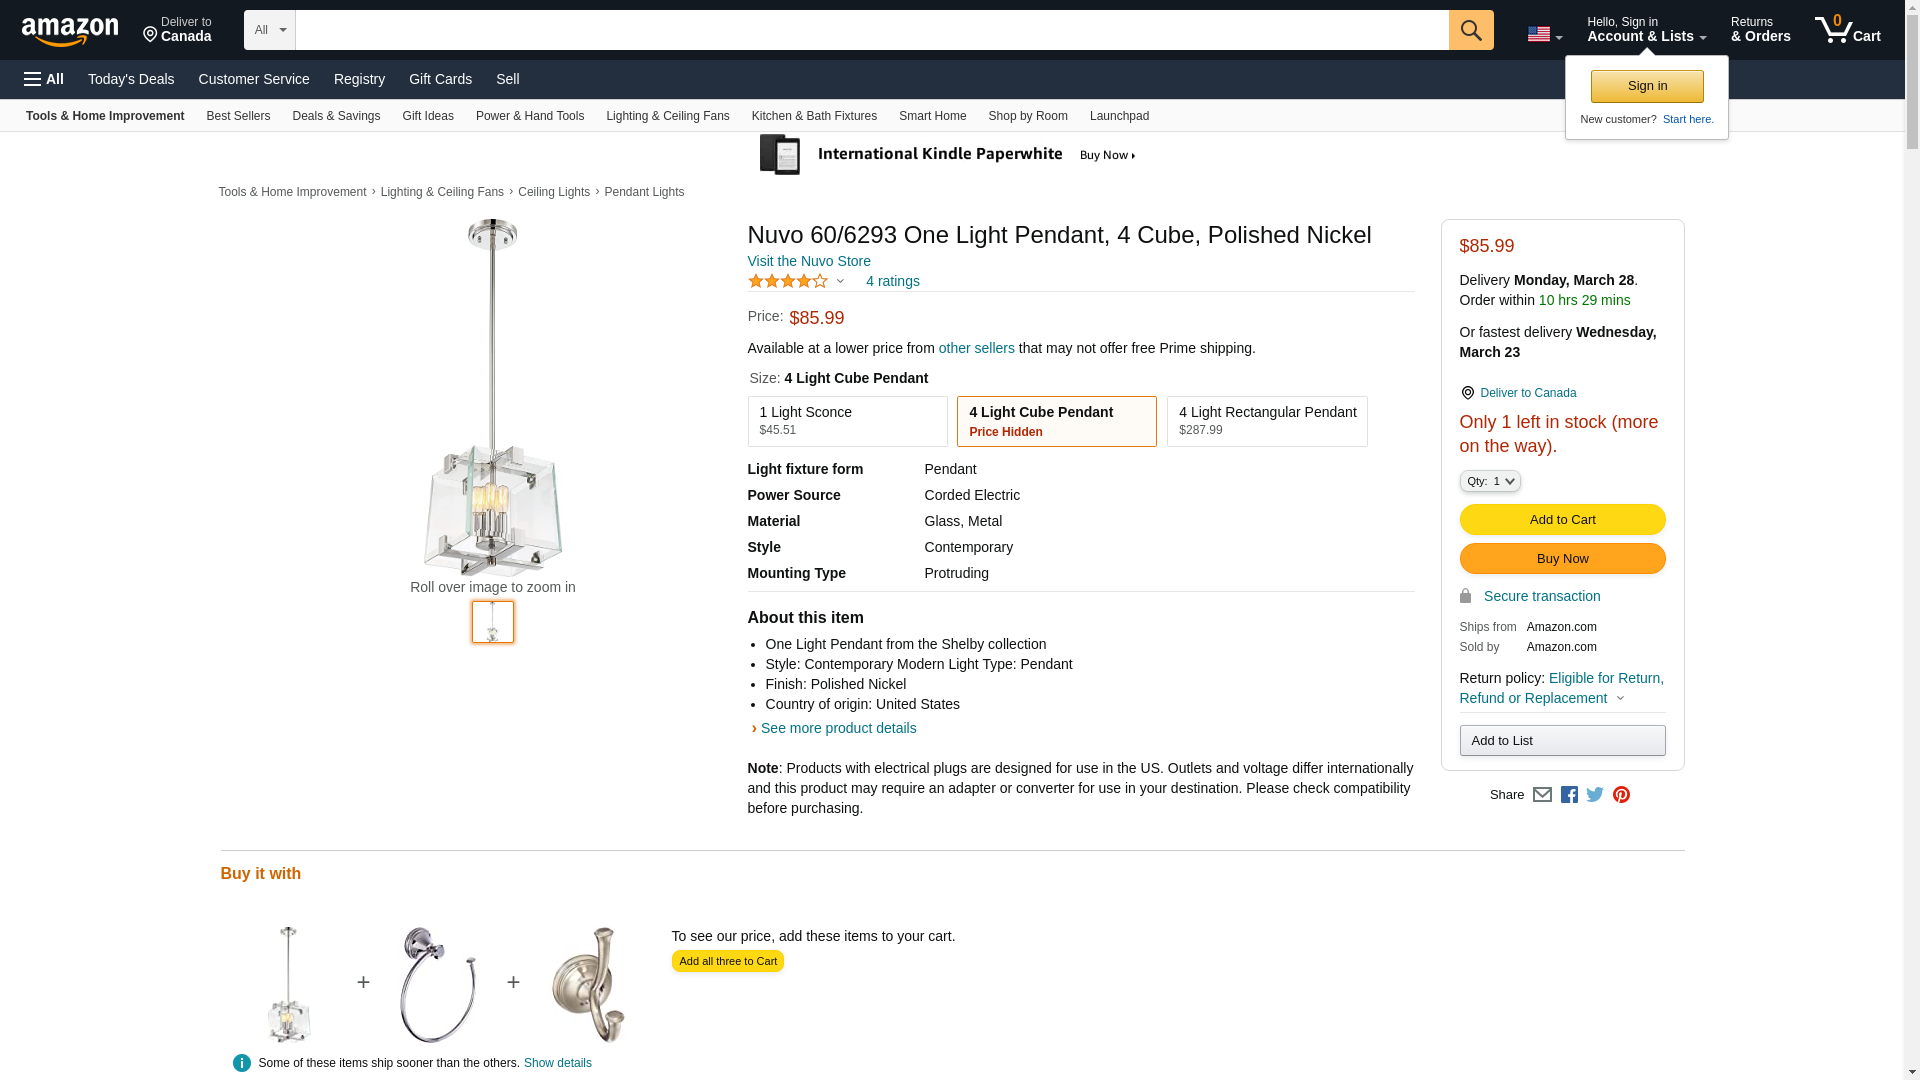Screen dimensions: 1920x1080
Task: Go to Amazon home logo
Action: point(70,31)
